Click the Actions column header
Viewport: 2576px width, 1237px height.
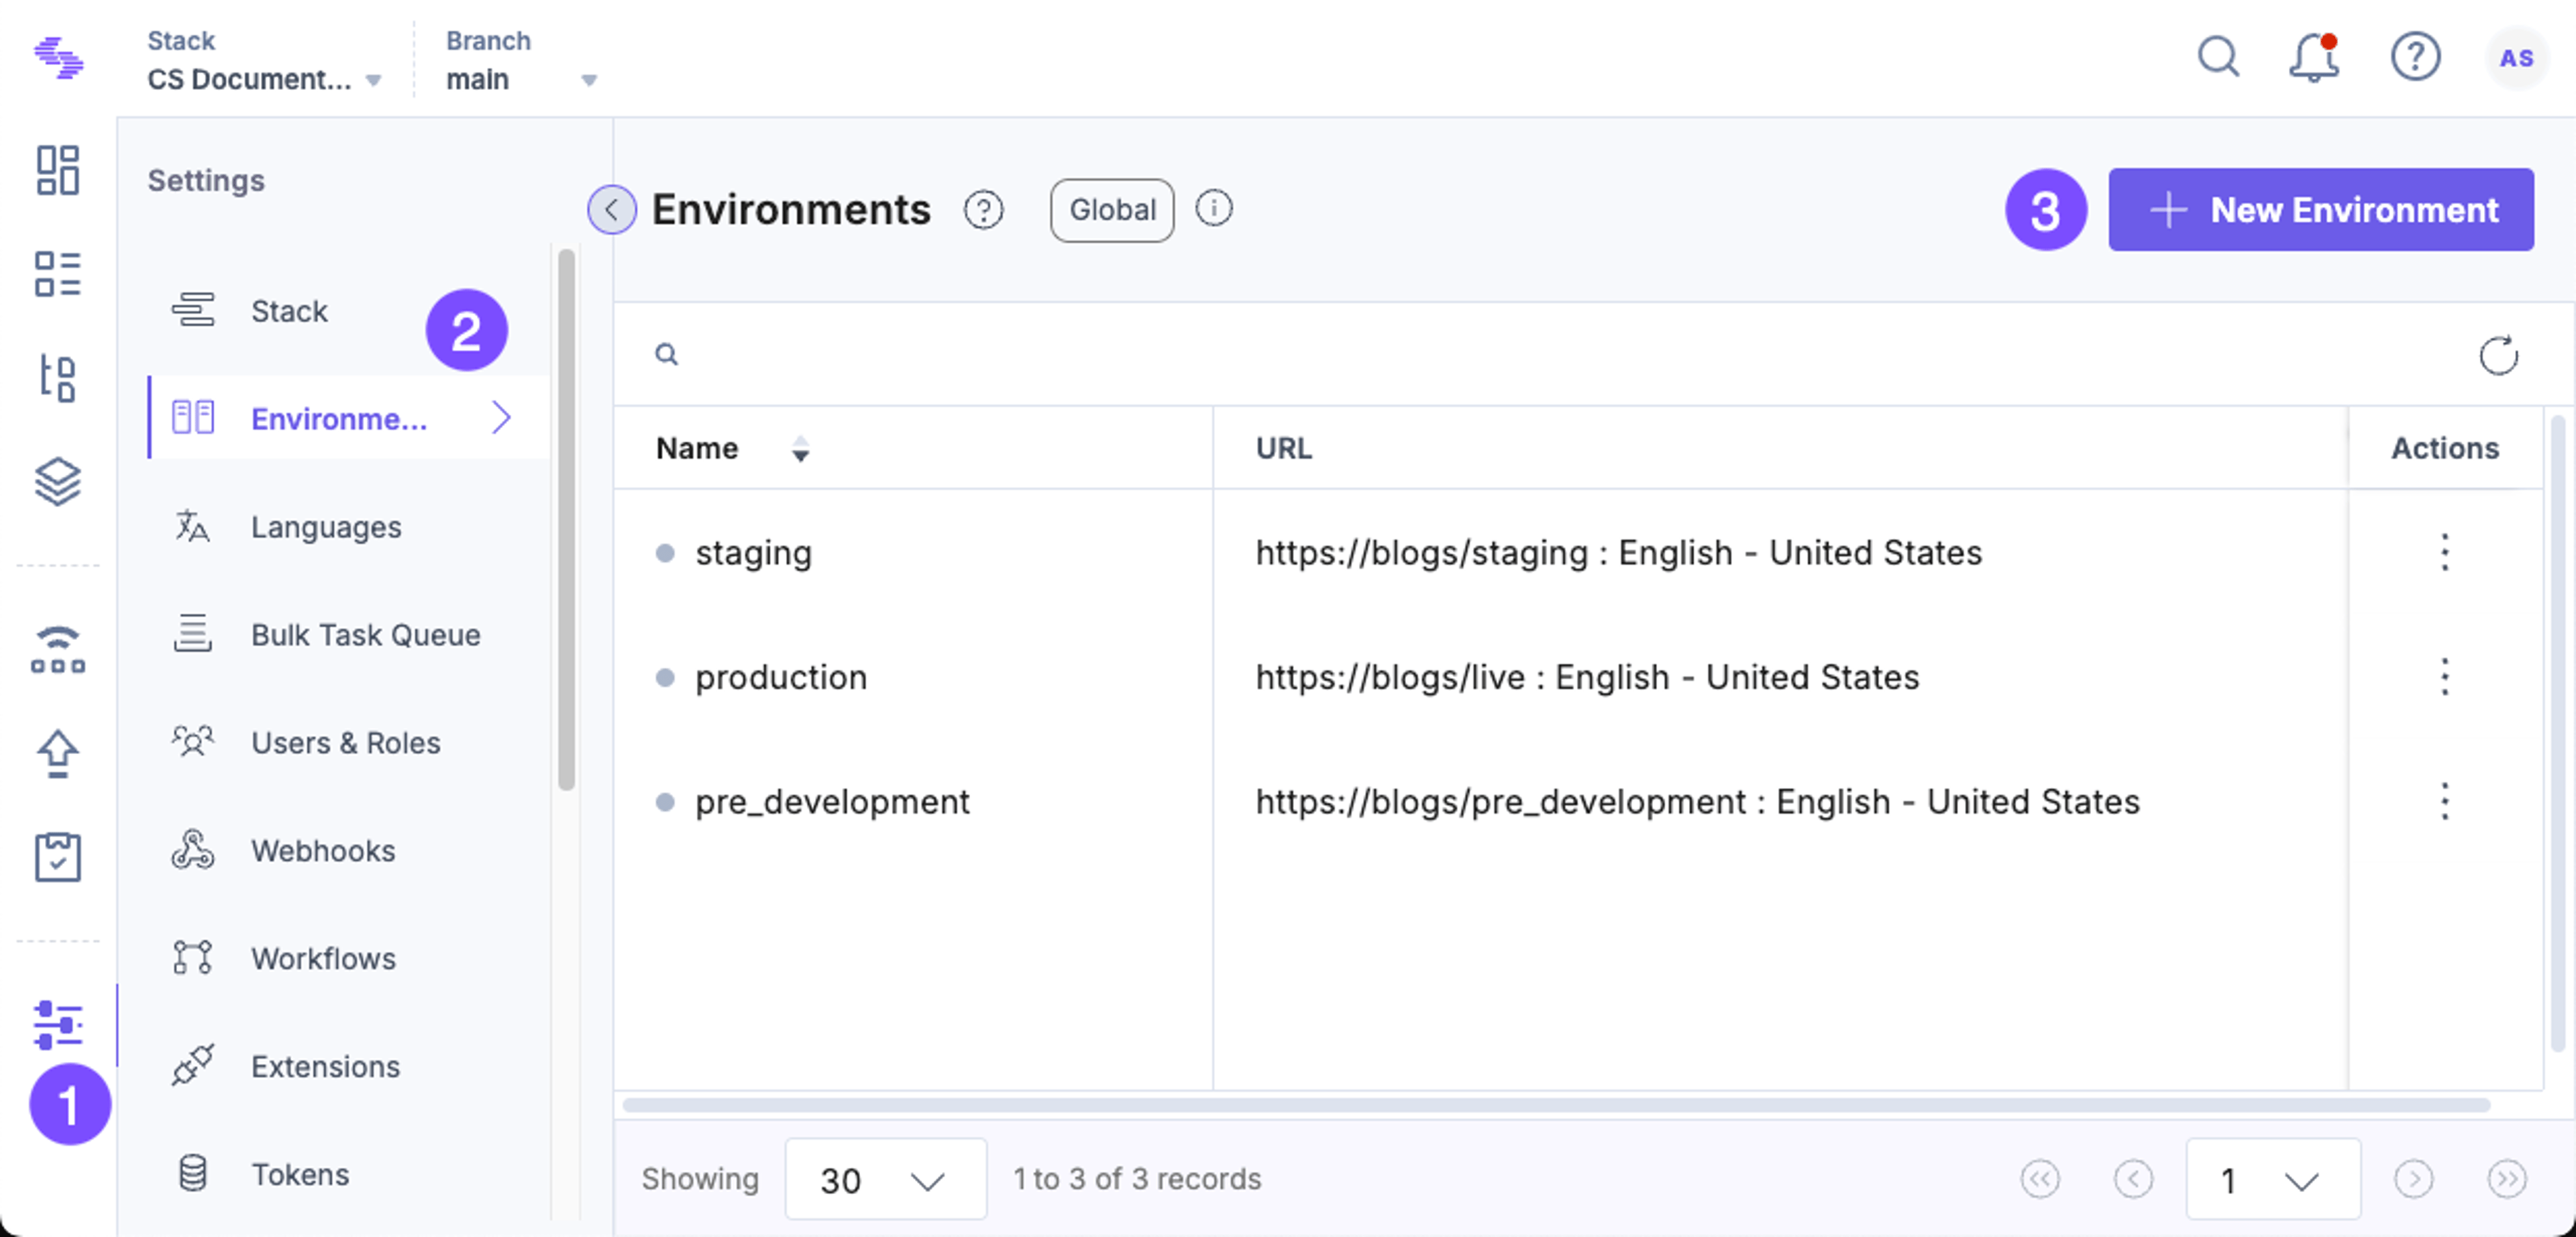2444,448
